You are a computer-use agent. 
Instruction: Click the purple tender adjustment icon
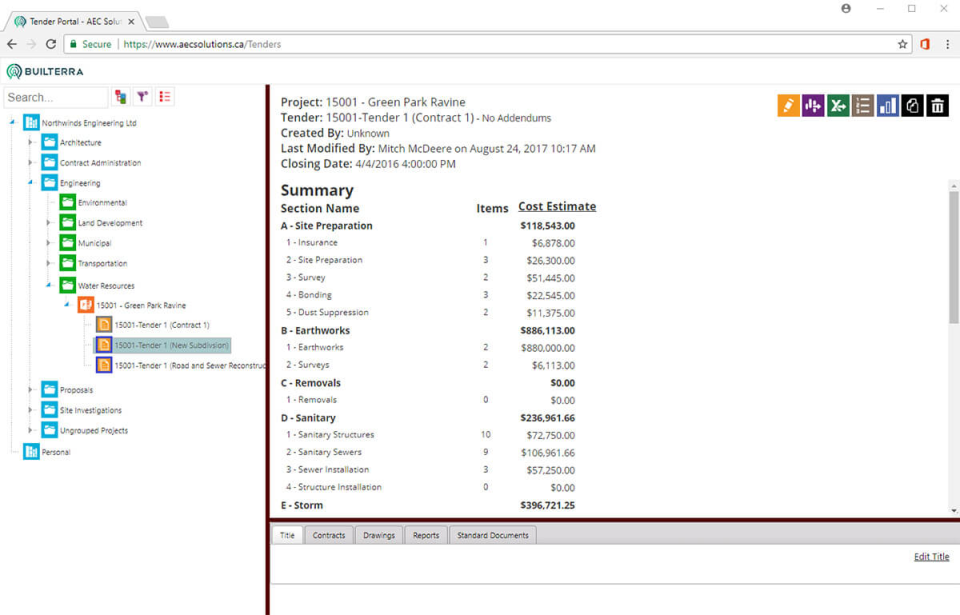[x=813, y=104]
